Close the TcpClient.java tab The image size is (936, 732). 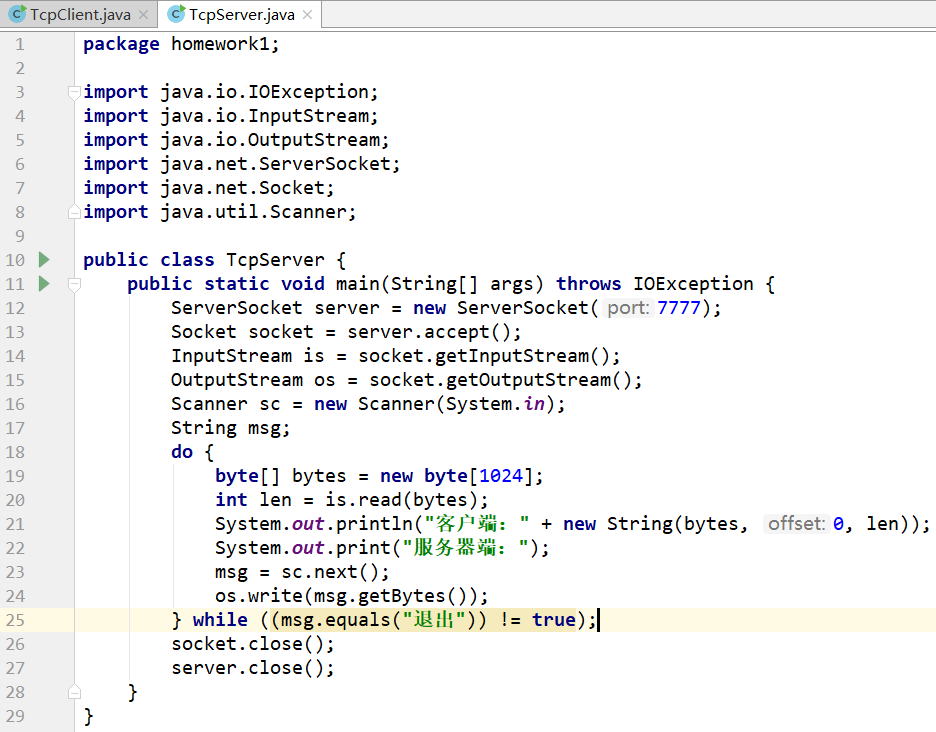point(143,15)
